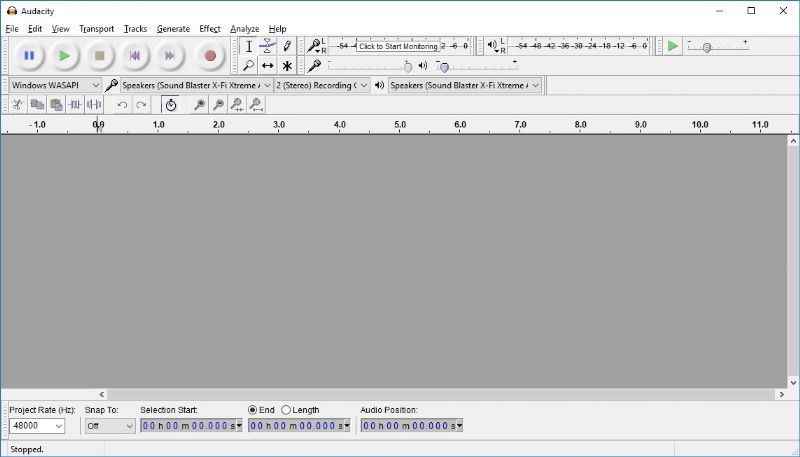Select the Envelope tool

tap(267, 46)
